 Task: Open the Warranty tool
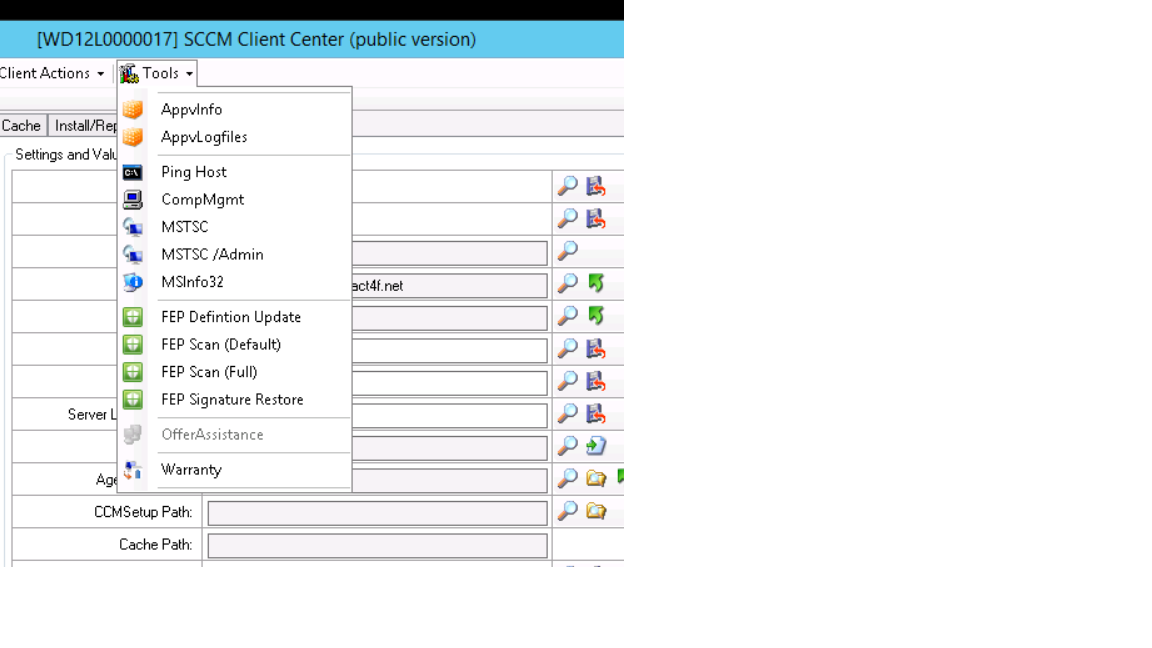pos(234,469)
